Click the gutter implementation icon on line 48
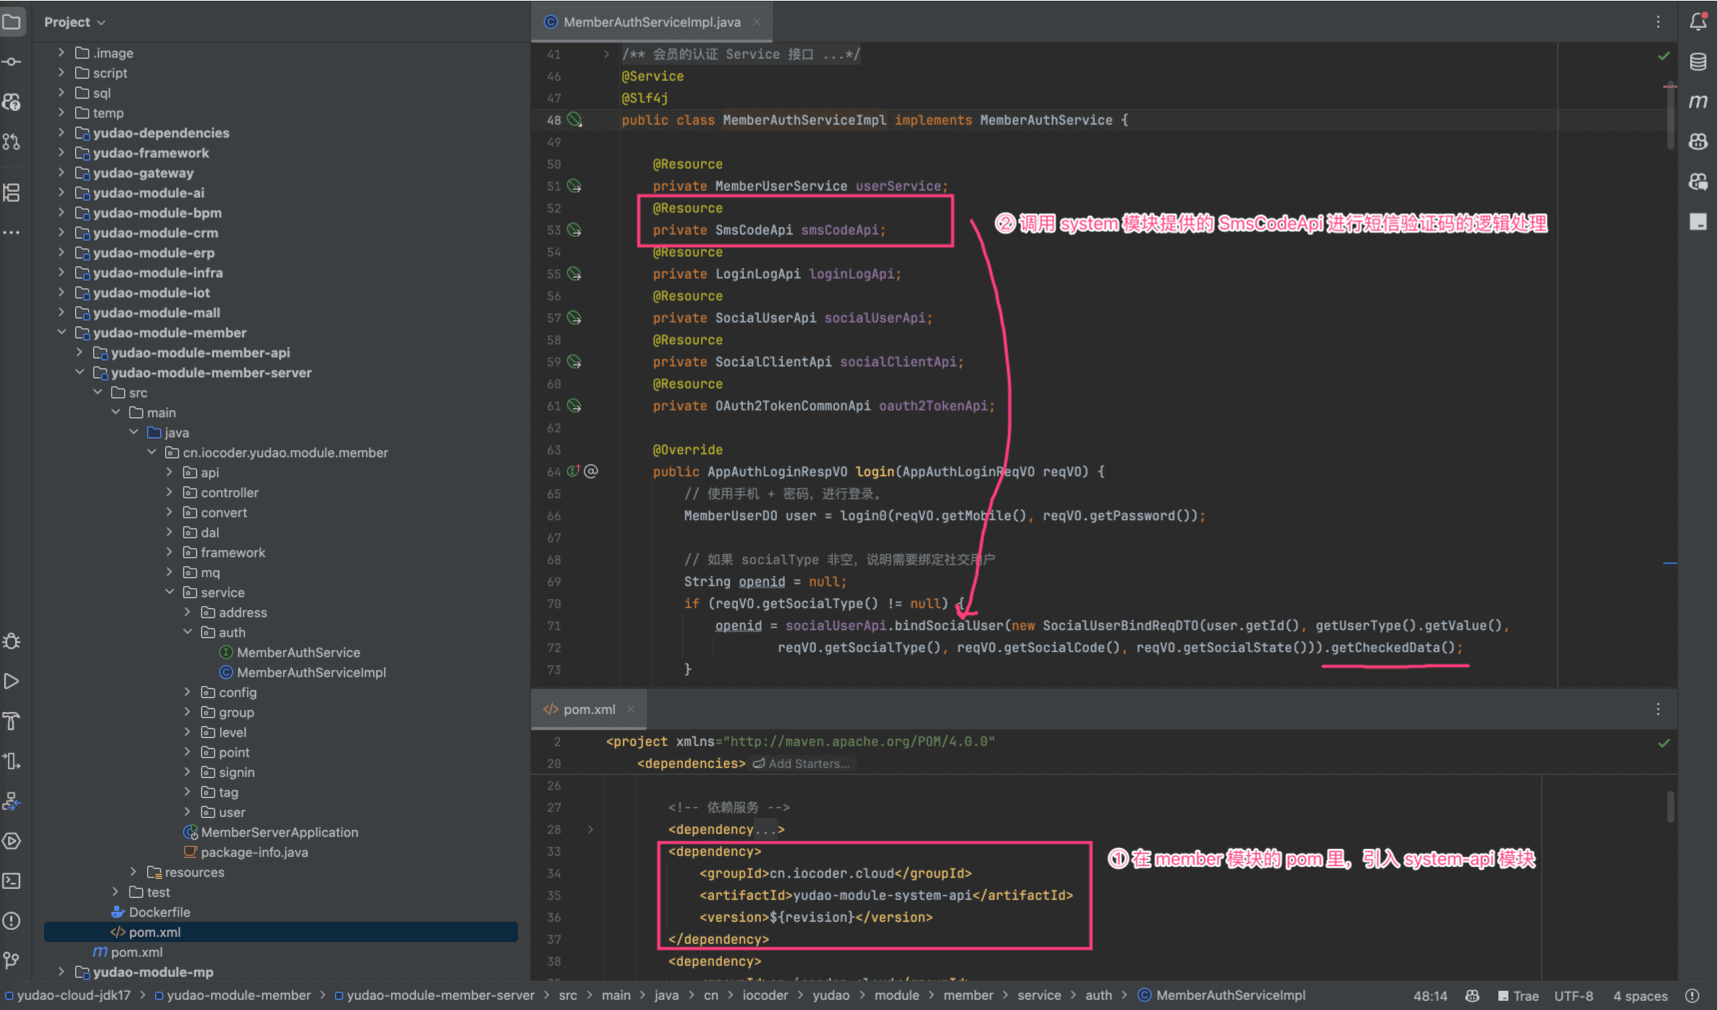Viewport: 1718px width, 1010px height. pos(575,120)
